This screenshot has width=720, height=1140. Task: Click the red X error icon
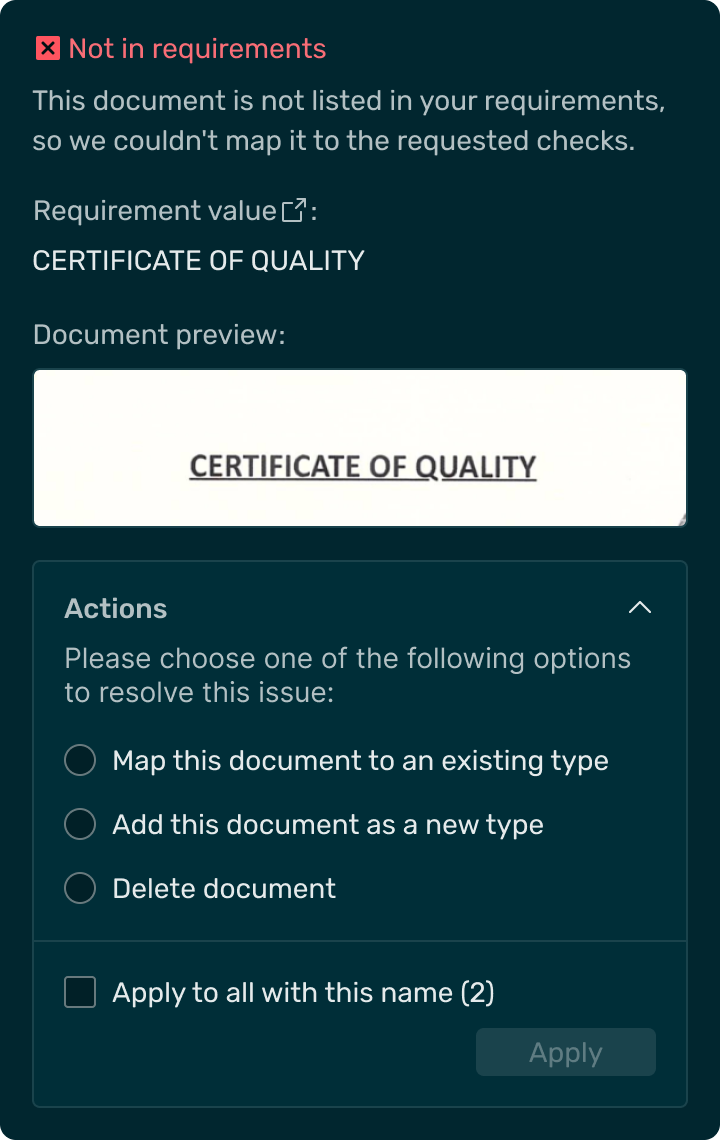pyautogui.click(x=47, y=48)
